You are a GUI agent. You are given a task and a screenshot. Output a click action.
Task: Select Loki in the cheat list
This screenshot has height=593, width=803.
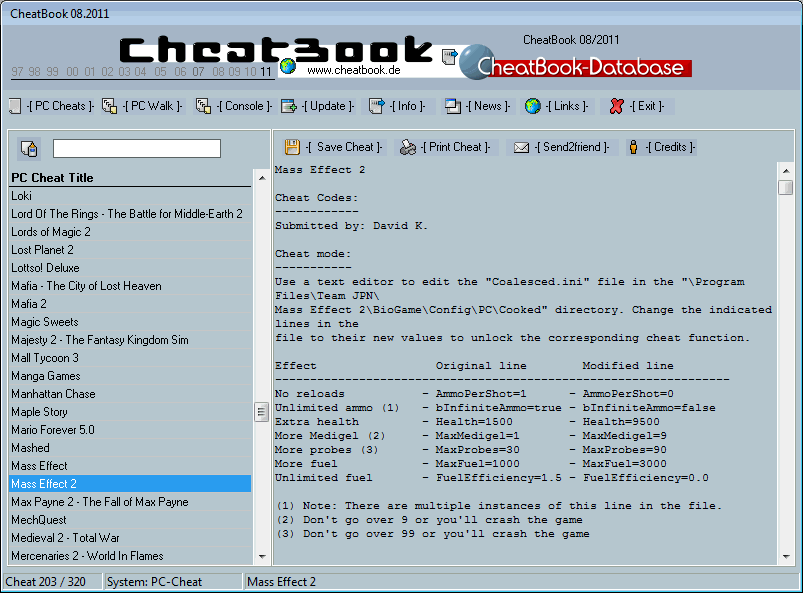pyautogui.click(x=131, y=196)
